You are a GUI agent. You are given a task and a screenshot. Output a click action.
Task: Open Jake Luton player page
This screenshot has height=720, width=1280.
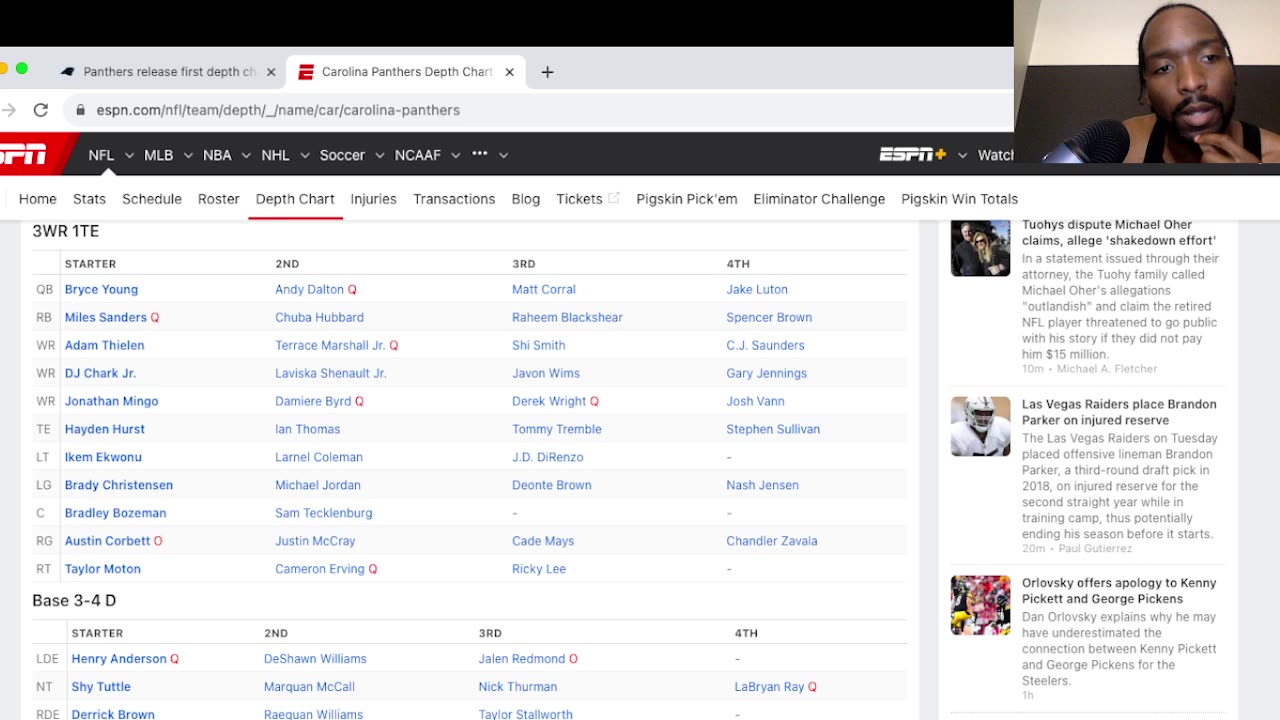click(757, 289)
